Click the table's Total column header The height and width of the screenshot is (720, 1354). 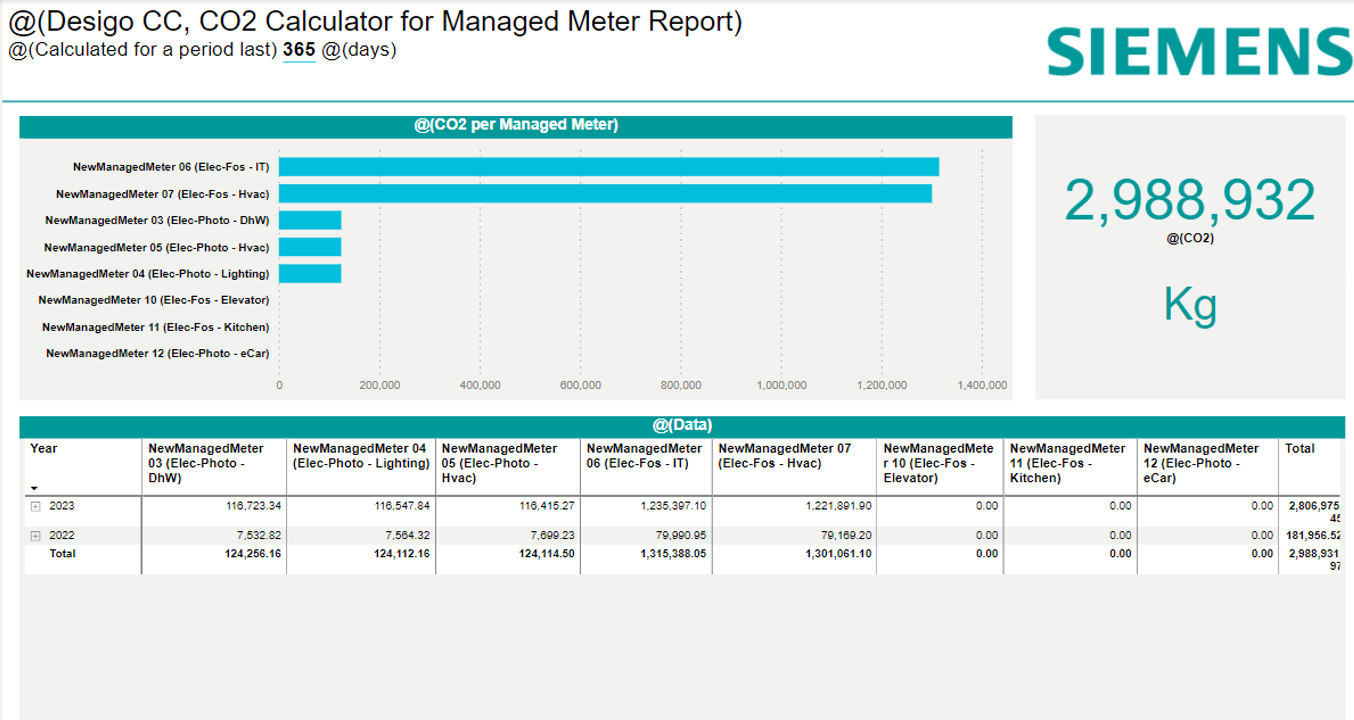(x=1300, y=449)
